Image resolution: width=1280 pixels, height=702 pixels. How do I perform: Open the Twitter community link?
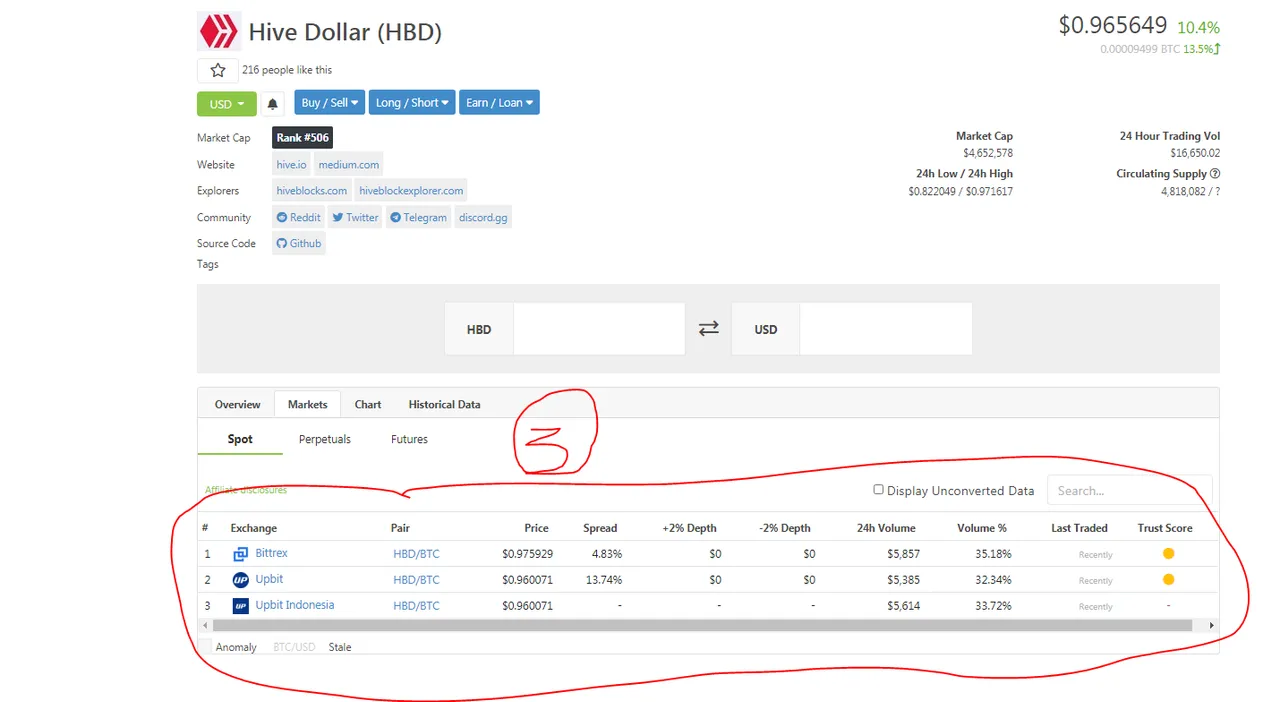(x=356, y=218)
